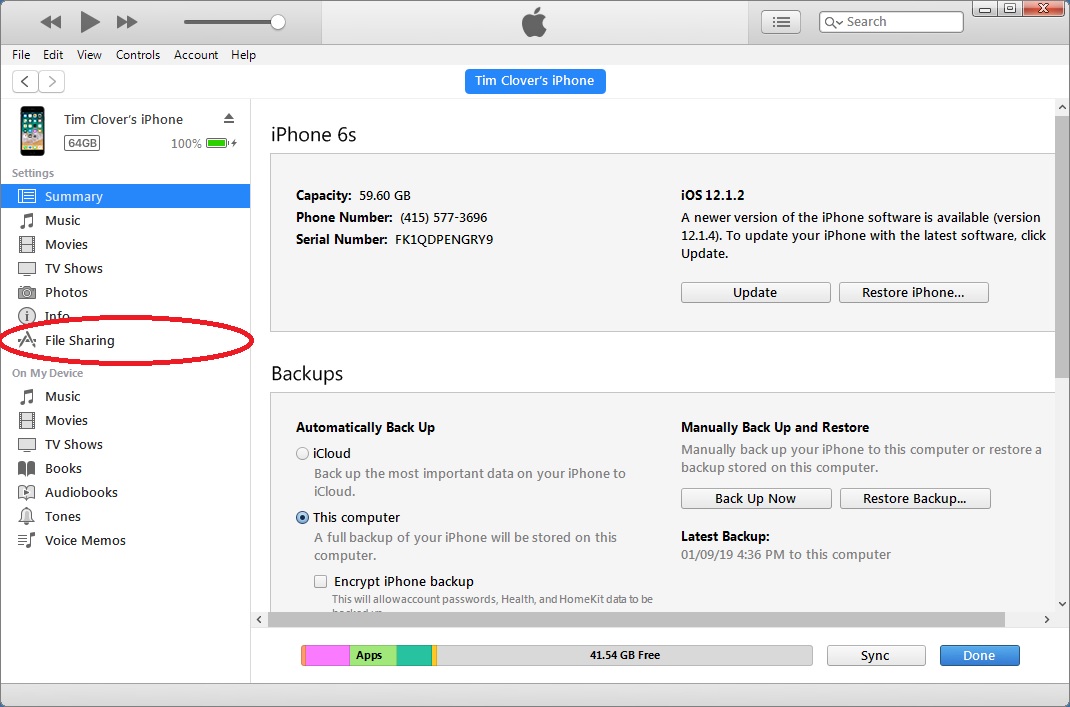Click the Sync button
The height and width of the screenshot is (707, 1070).
tap(876, 655)
